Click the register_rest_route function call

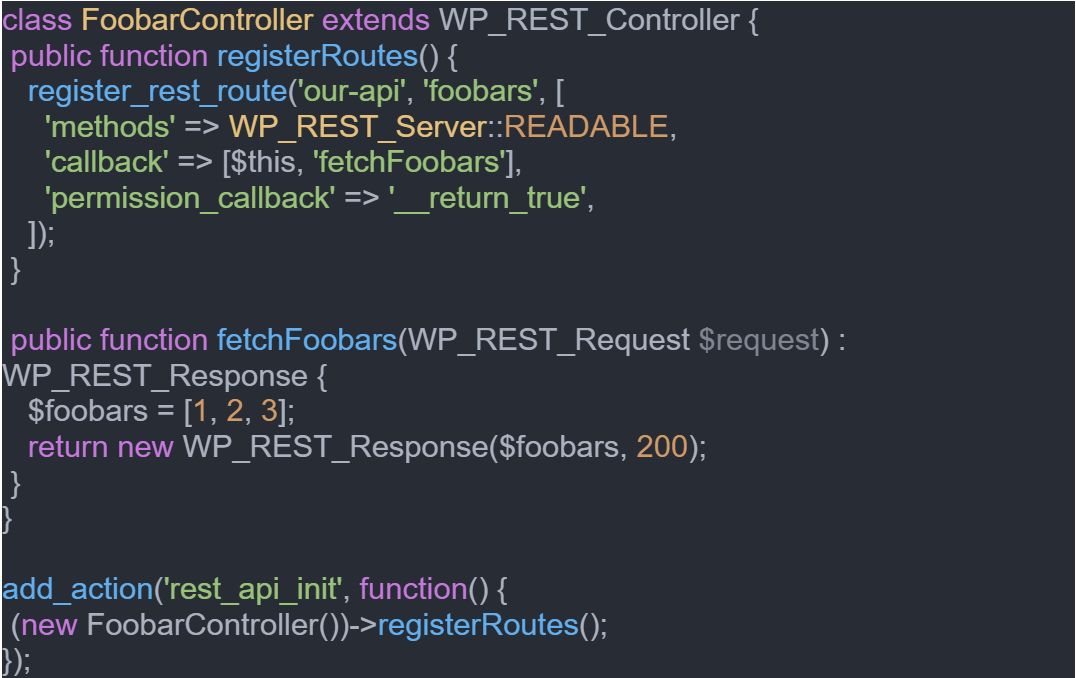[x=157, y=91]
